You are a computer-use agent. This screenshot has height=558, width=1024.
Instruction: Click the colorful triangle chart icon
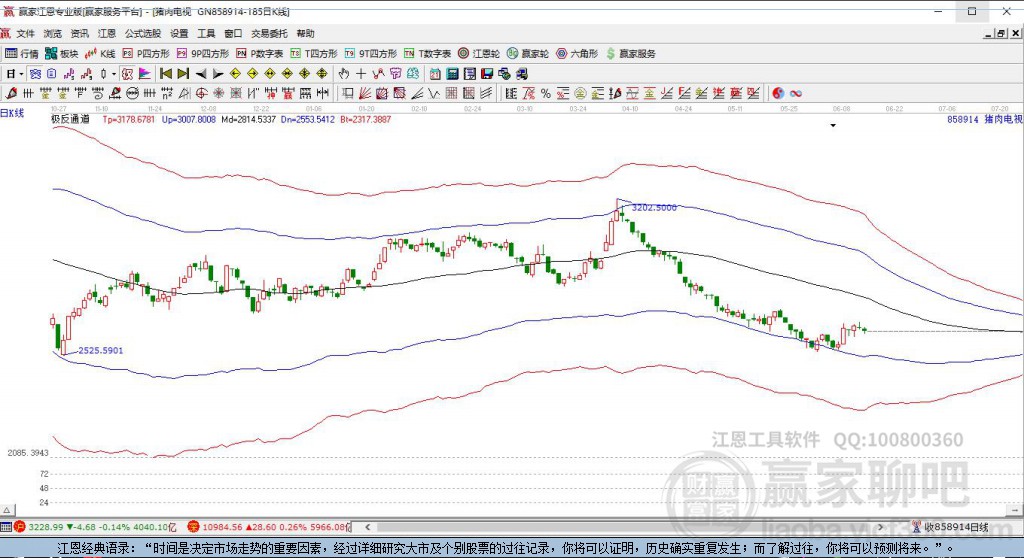144,74
